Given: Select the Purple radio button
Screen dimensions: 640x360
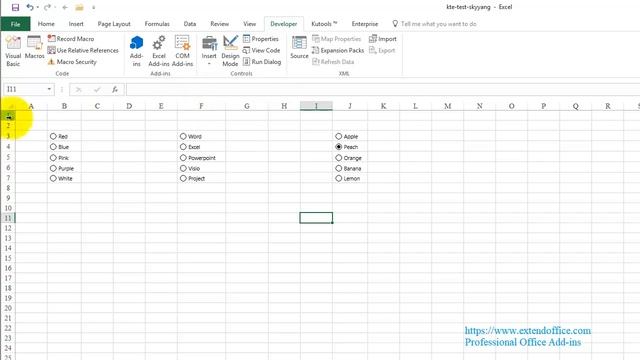Looking at the screenshot, I should pos(53,168).
